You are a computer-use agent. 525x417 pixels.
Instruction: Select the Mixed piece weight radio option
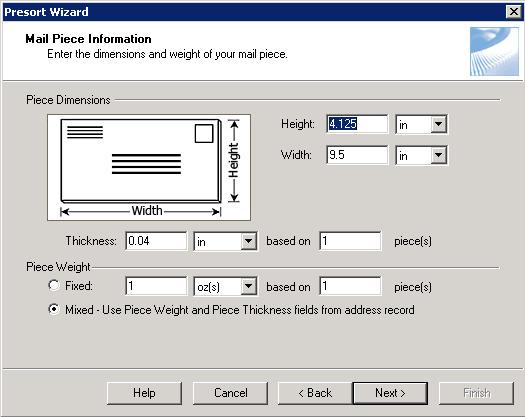(x=54, y=309)
